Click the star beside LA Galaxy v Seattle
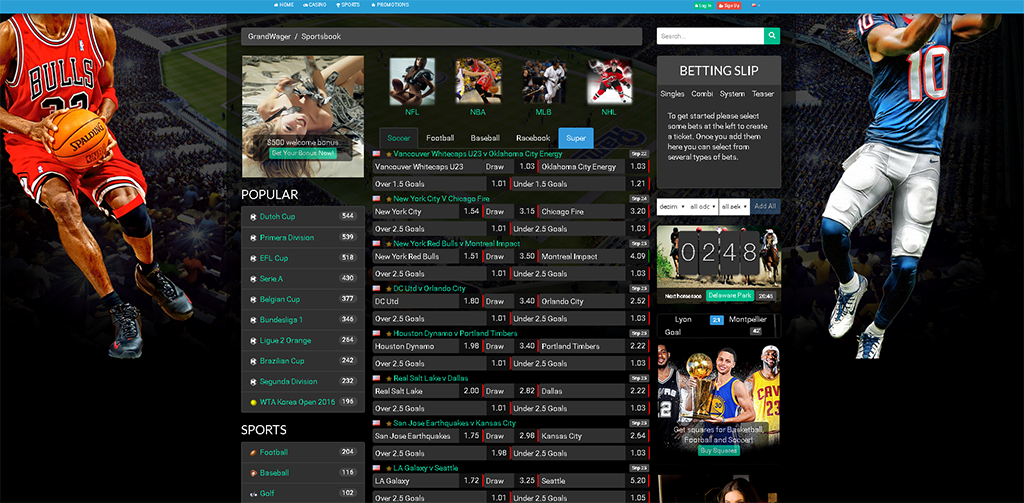1024x503 pixels. pos(389,468)
